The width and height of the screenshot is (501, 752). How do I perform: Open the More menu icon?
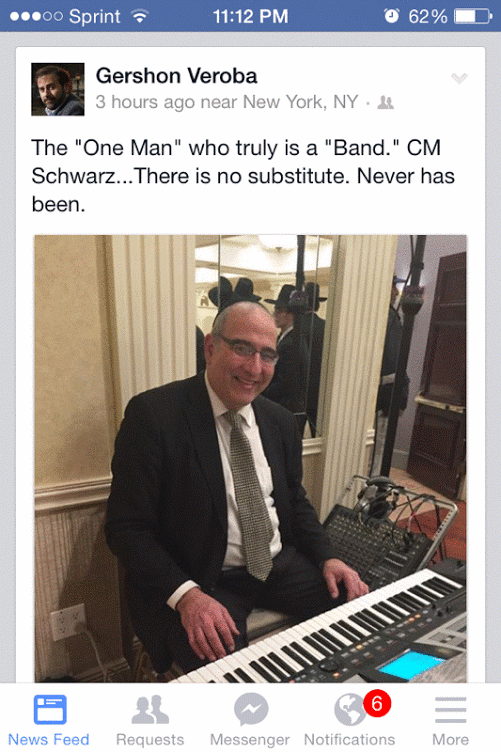pos(451,710)
